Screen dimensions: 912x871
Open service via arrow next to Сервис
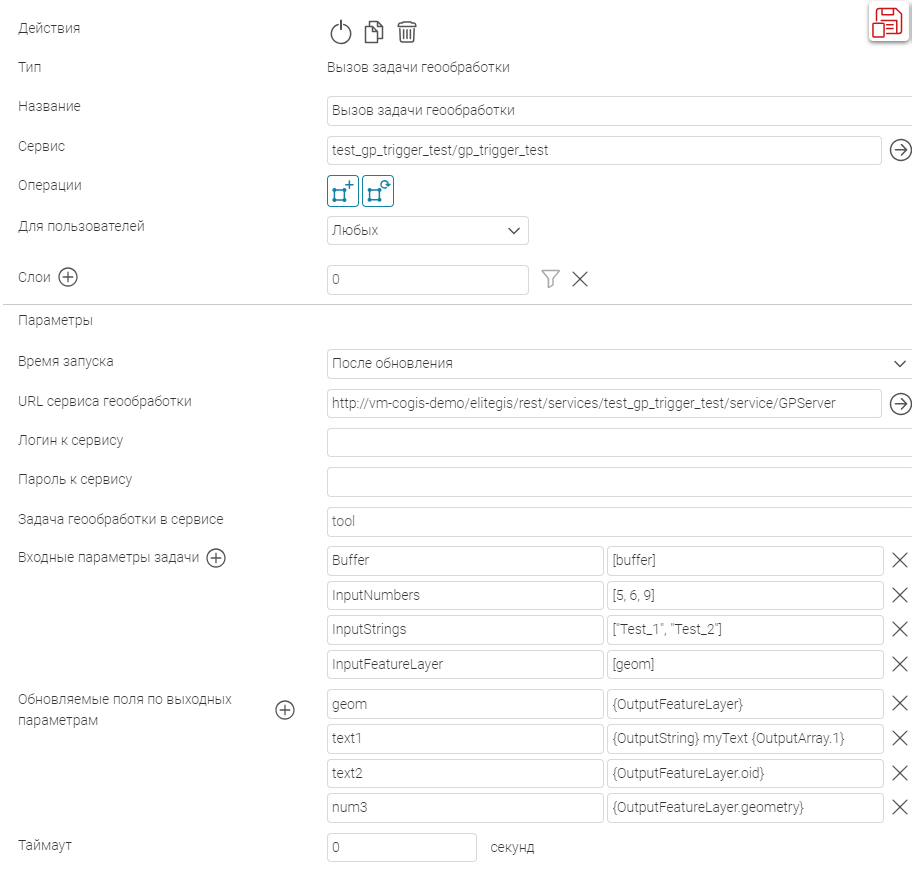pyautogui.click(x=900, y=150)
